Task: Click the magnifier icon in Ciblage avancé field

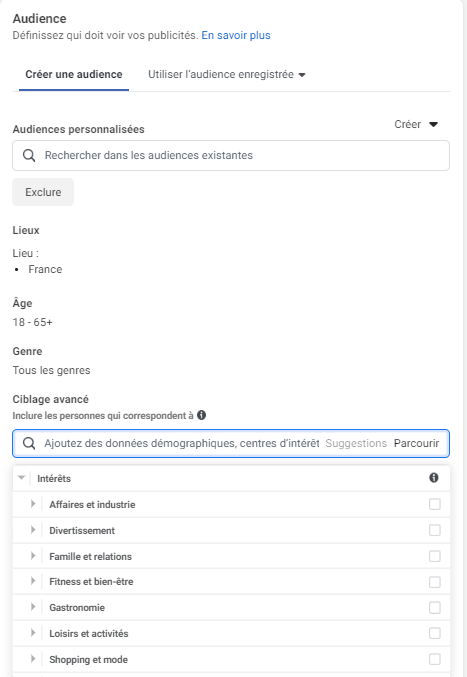Action: click(29, 443)
